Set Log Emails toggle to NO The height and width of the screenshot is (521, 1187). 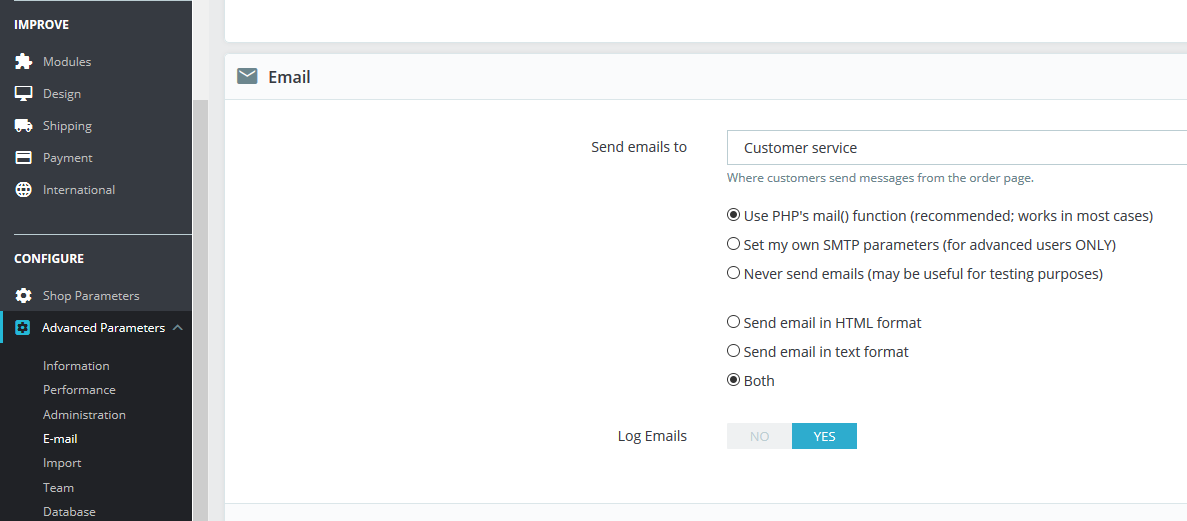coord(759,436)
